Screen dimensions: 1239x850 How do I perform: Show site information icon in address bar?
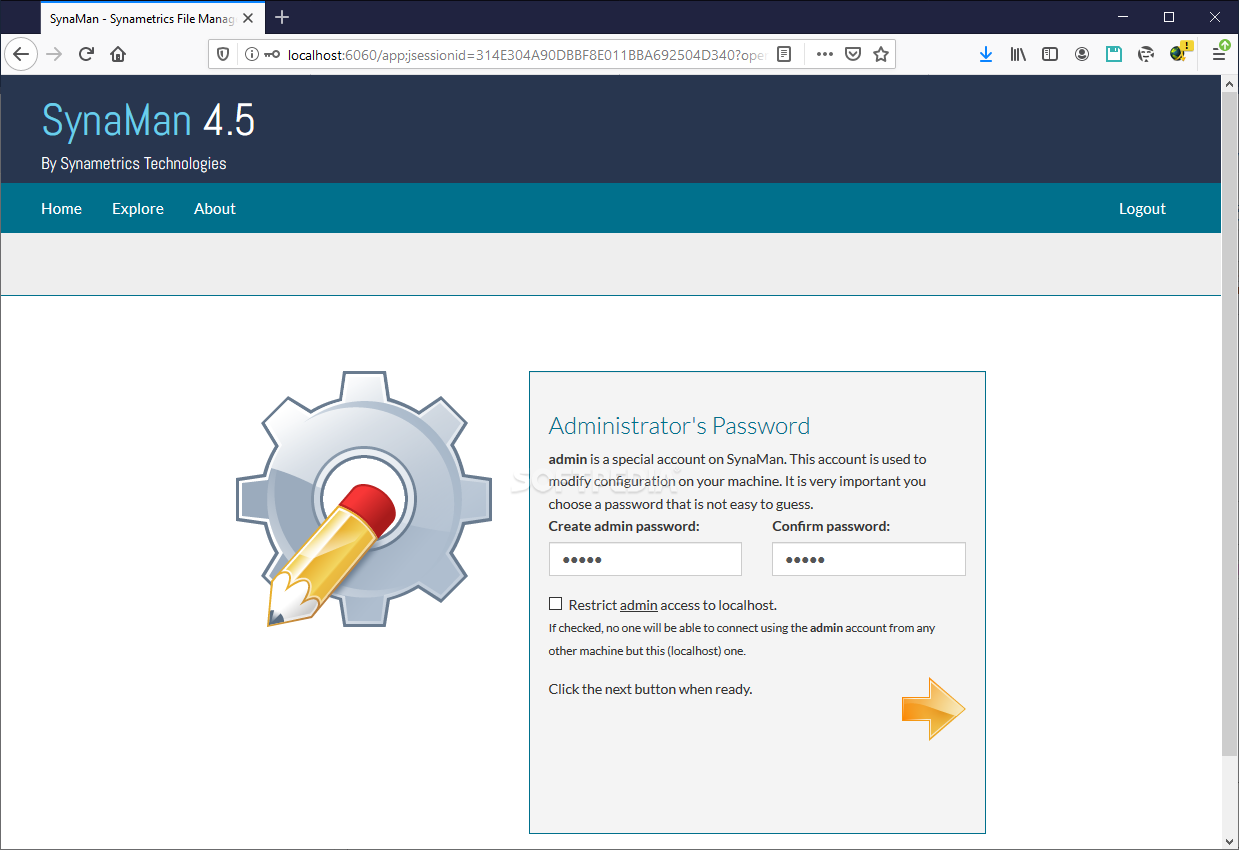point(251,54)
